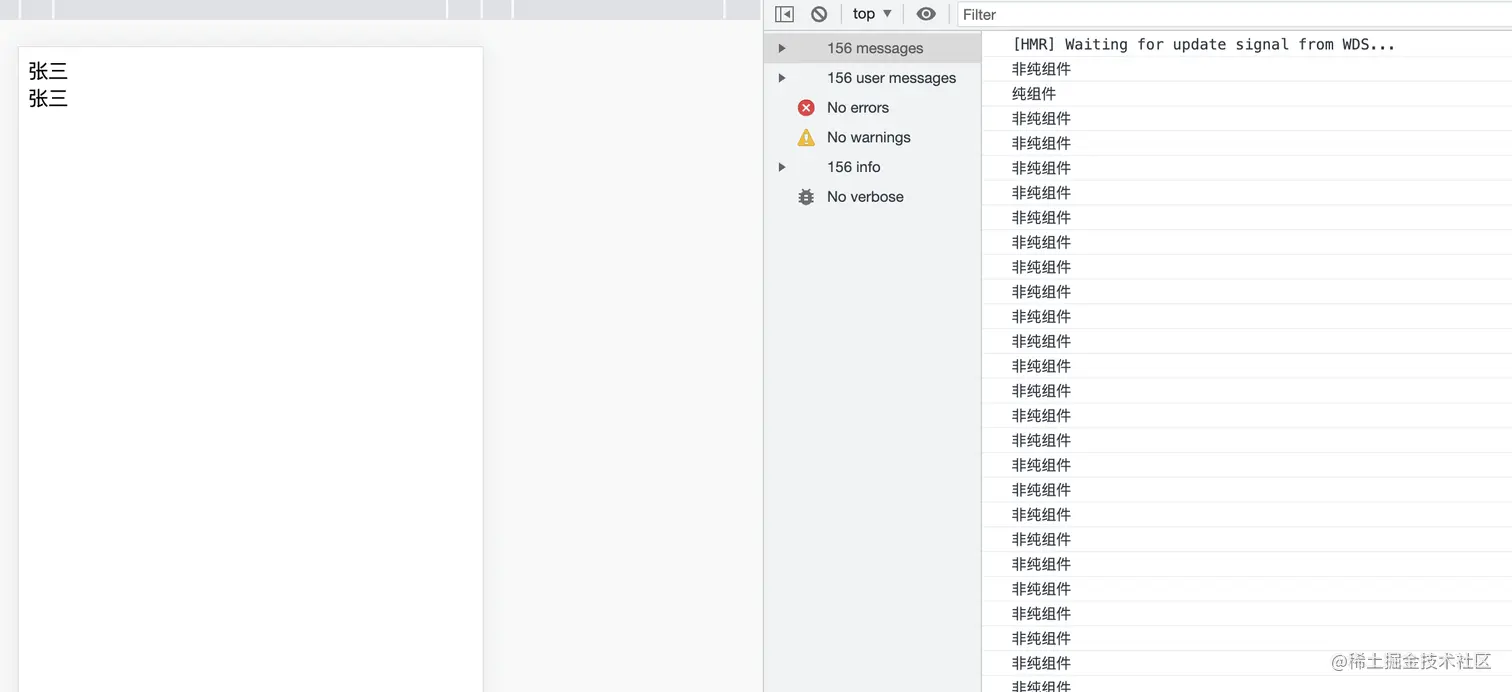Viewport: 1512px width, 692px height.
Task: Toggle the console sidebar panel icon
Action: (x=784, y=14)
